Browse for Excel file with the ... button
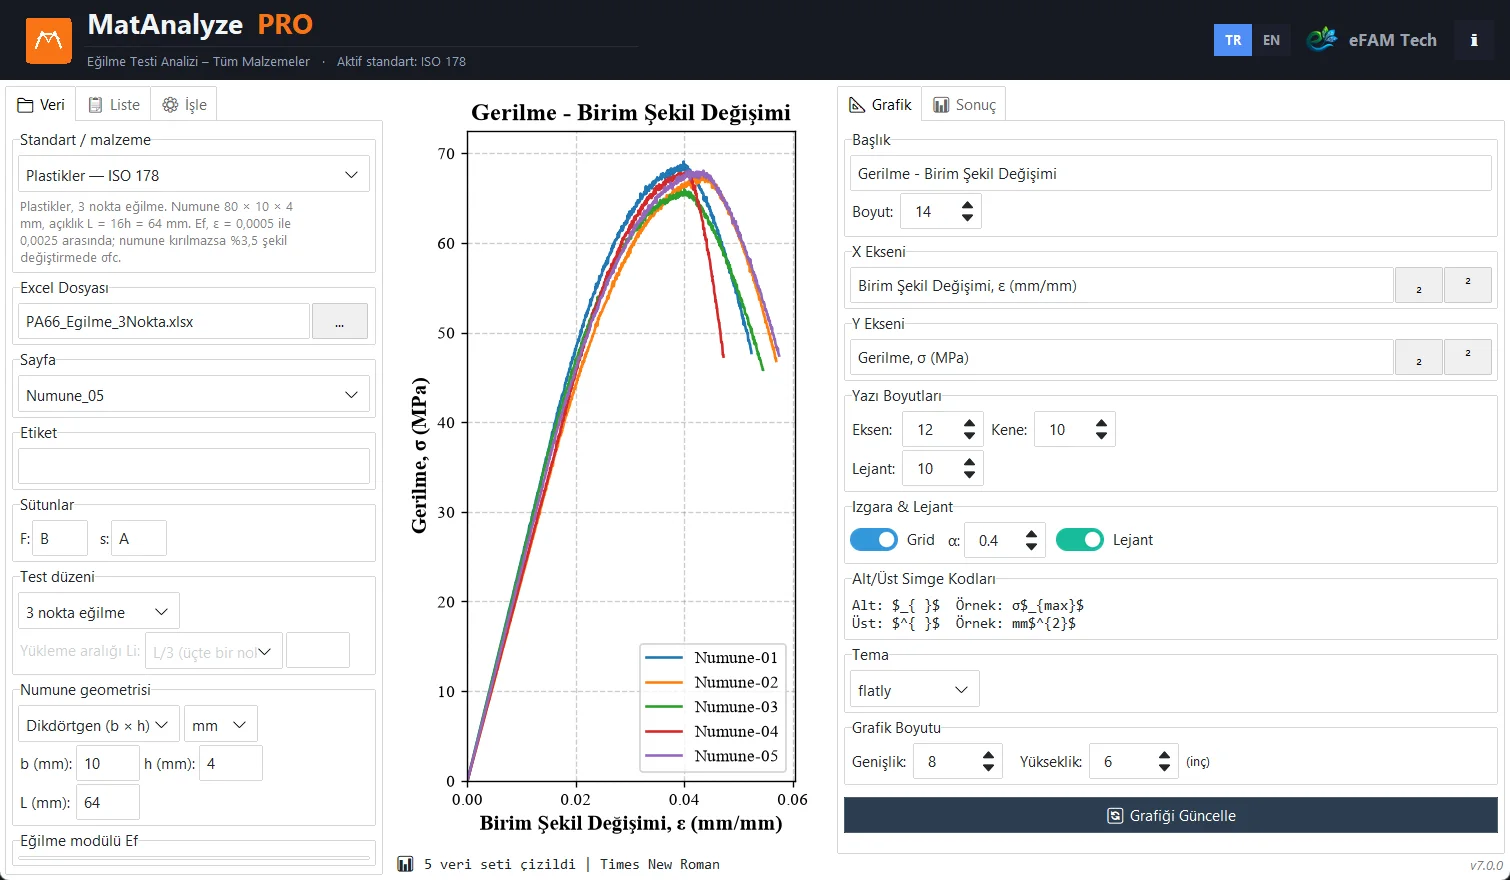This screenshot has width=1510, height=880. [x=340, y=322]
